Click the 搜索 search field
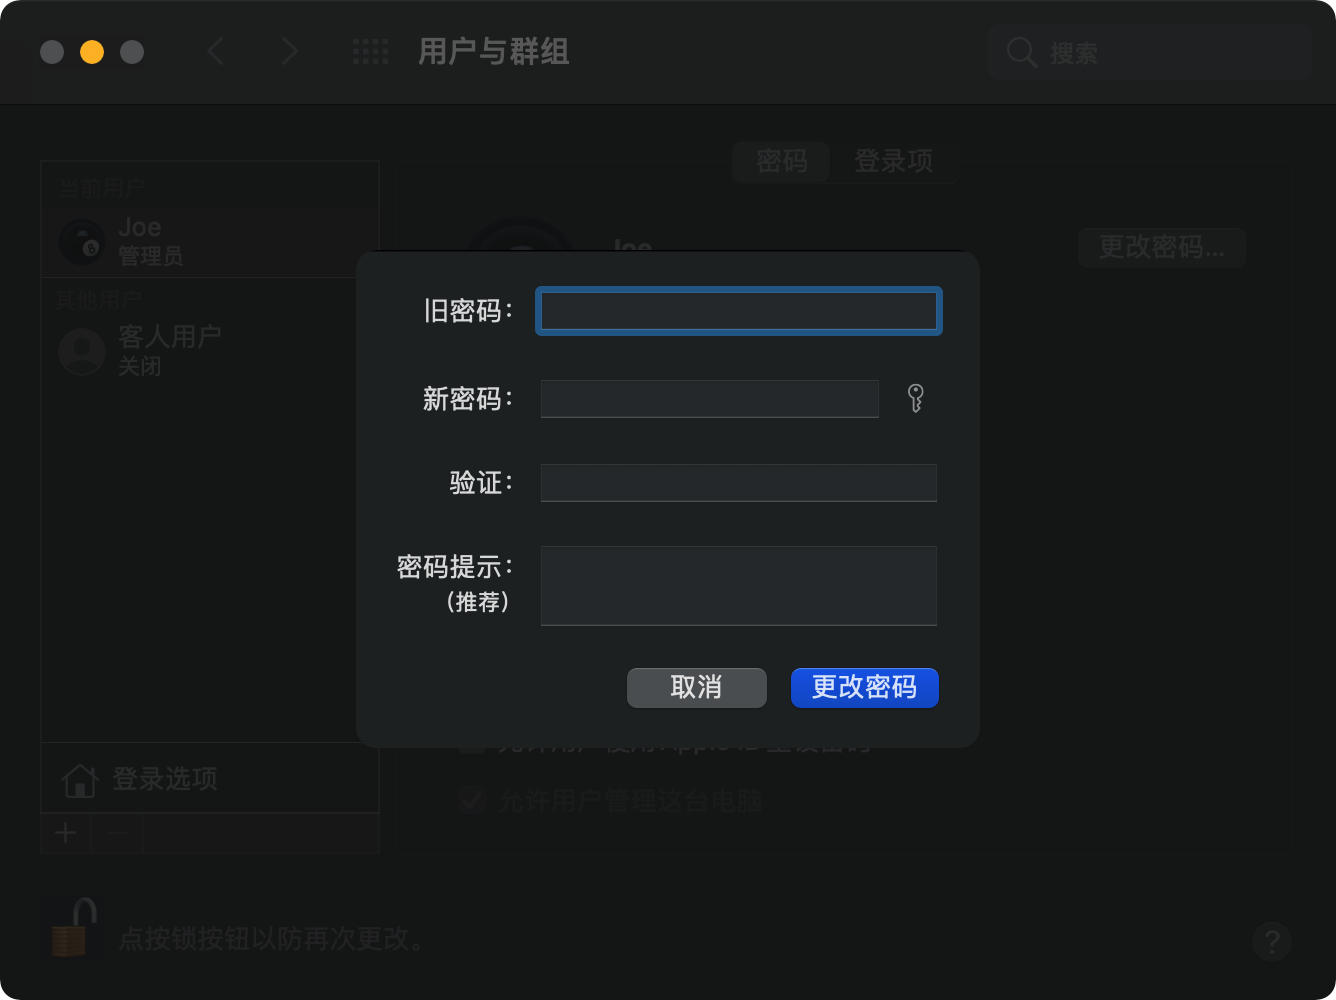 pos(1149,52)
